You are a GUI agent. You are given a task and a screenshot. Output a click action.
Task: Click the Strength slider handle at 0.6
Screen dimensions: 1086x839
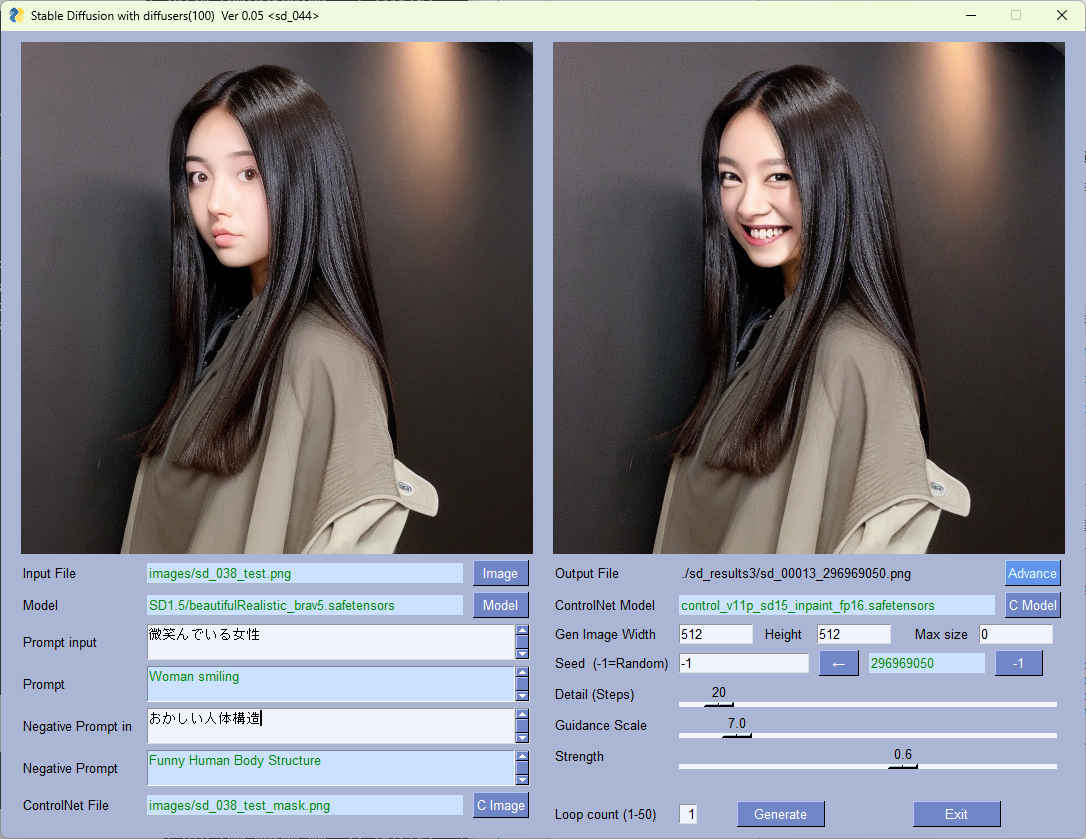(x=902, y=766)
